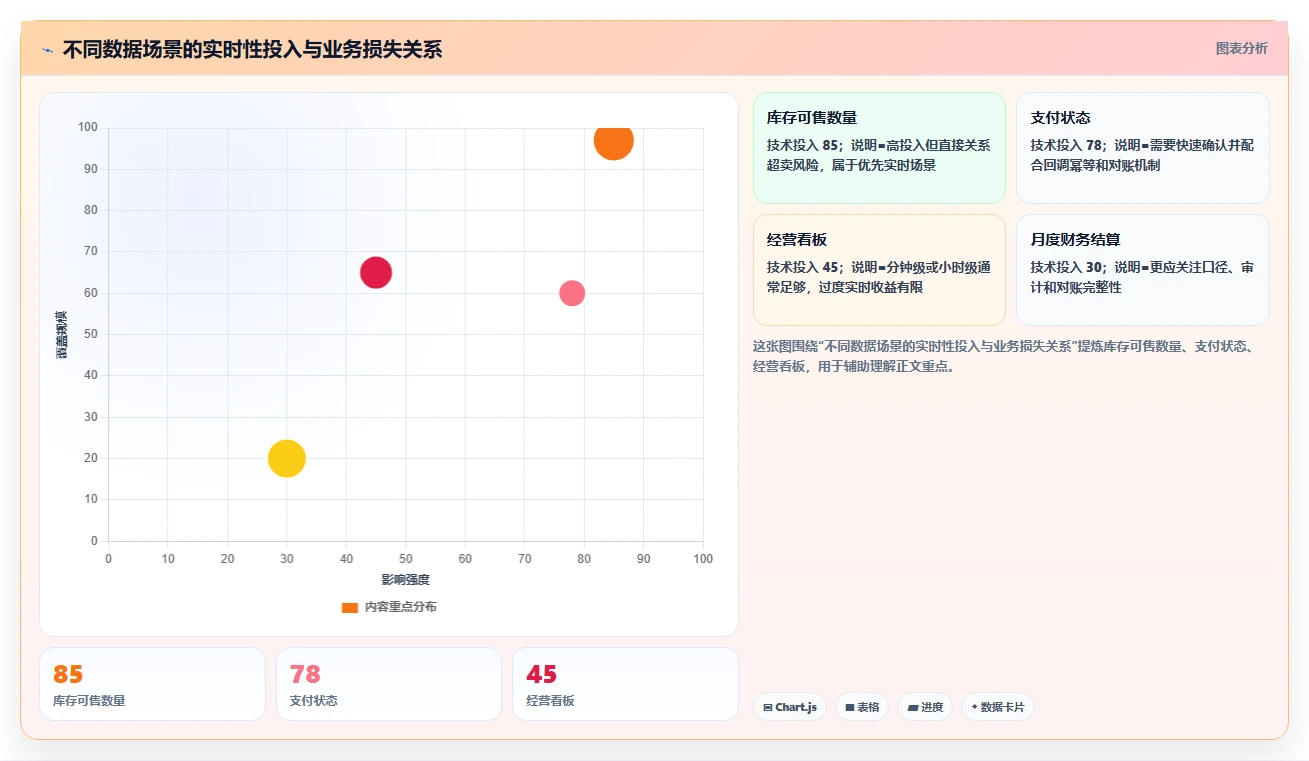
Task: Click the Chart.js tag
Action: click(790, 707)
